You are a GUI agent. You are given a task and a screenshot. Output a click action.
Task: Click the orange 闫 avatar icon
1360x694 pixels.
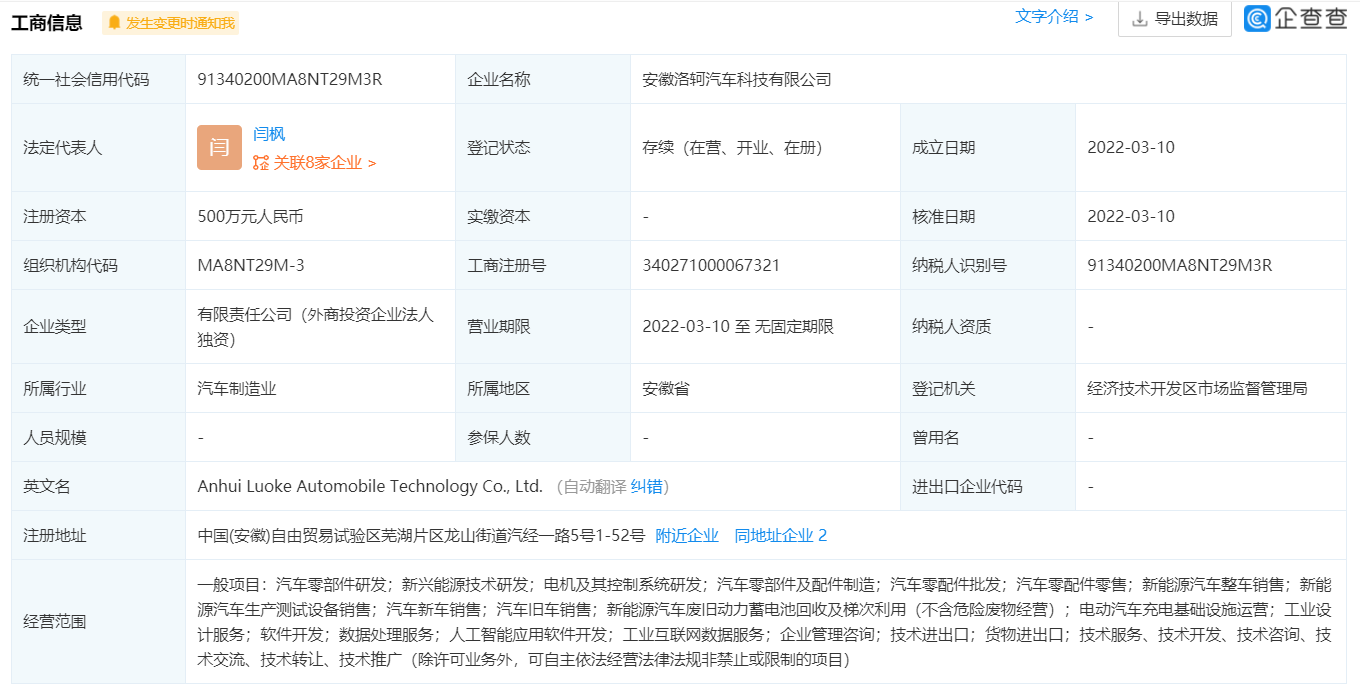[219, 147]
